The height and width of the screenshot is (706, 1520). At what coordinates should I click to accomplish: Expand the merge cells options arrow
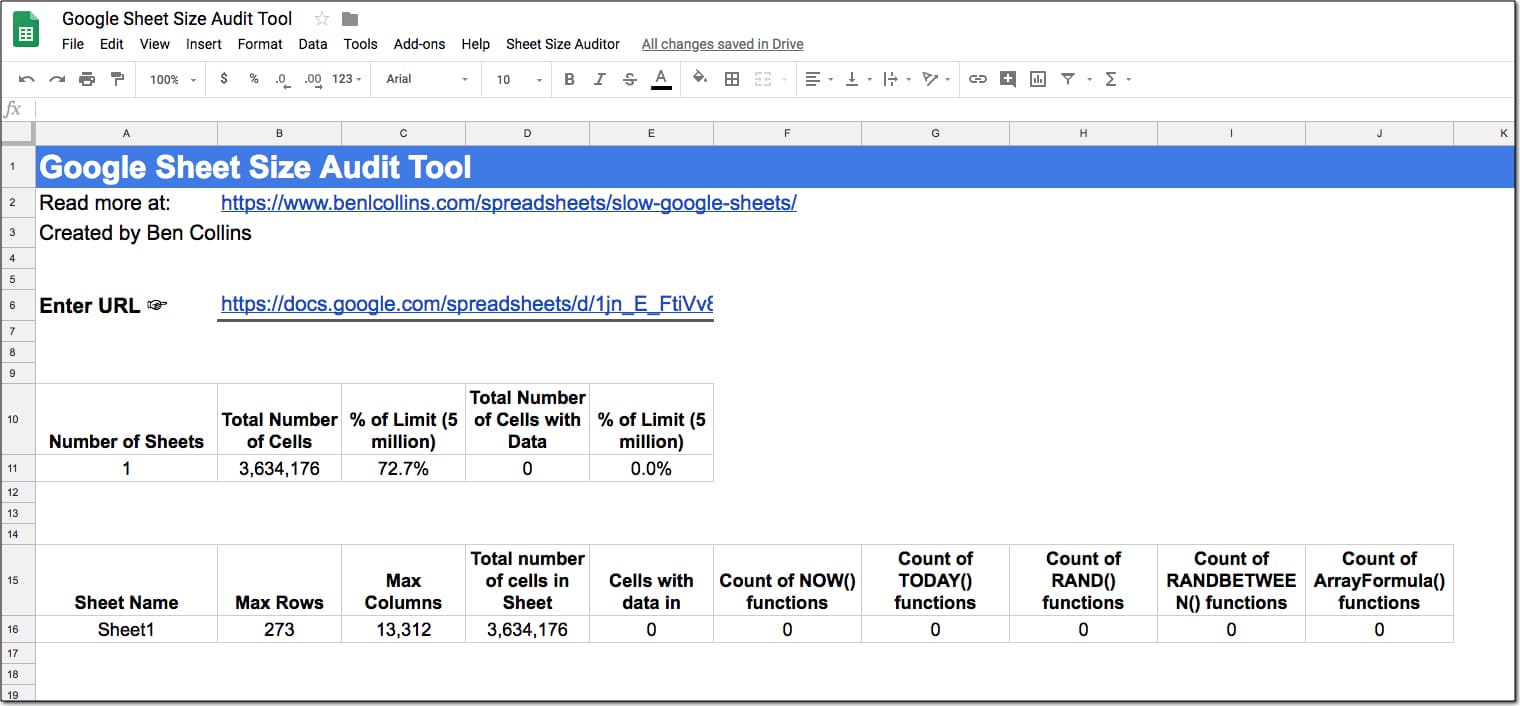pos(783,80)
